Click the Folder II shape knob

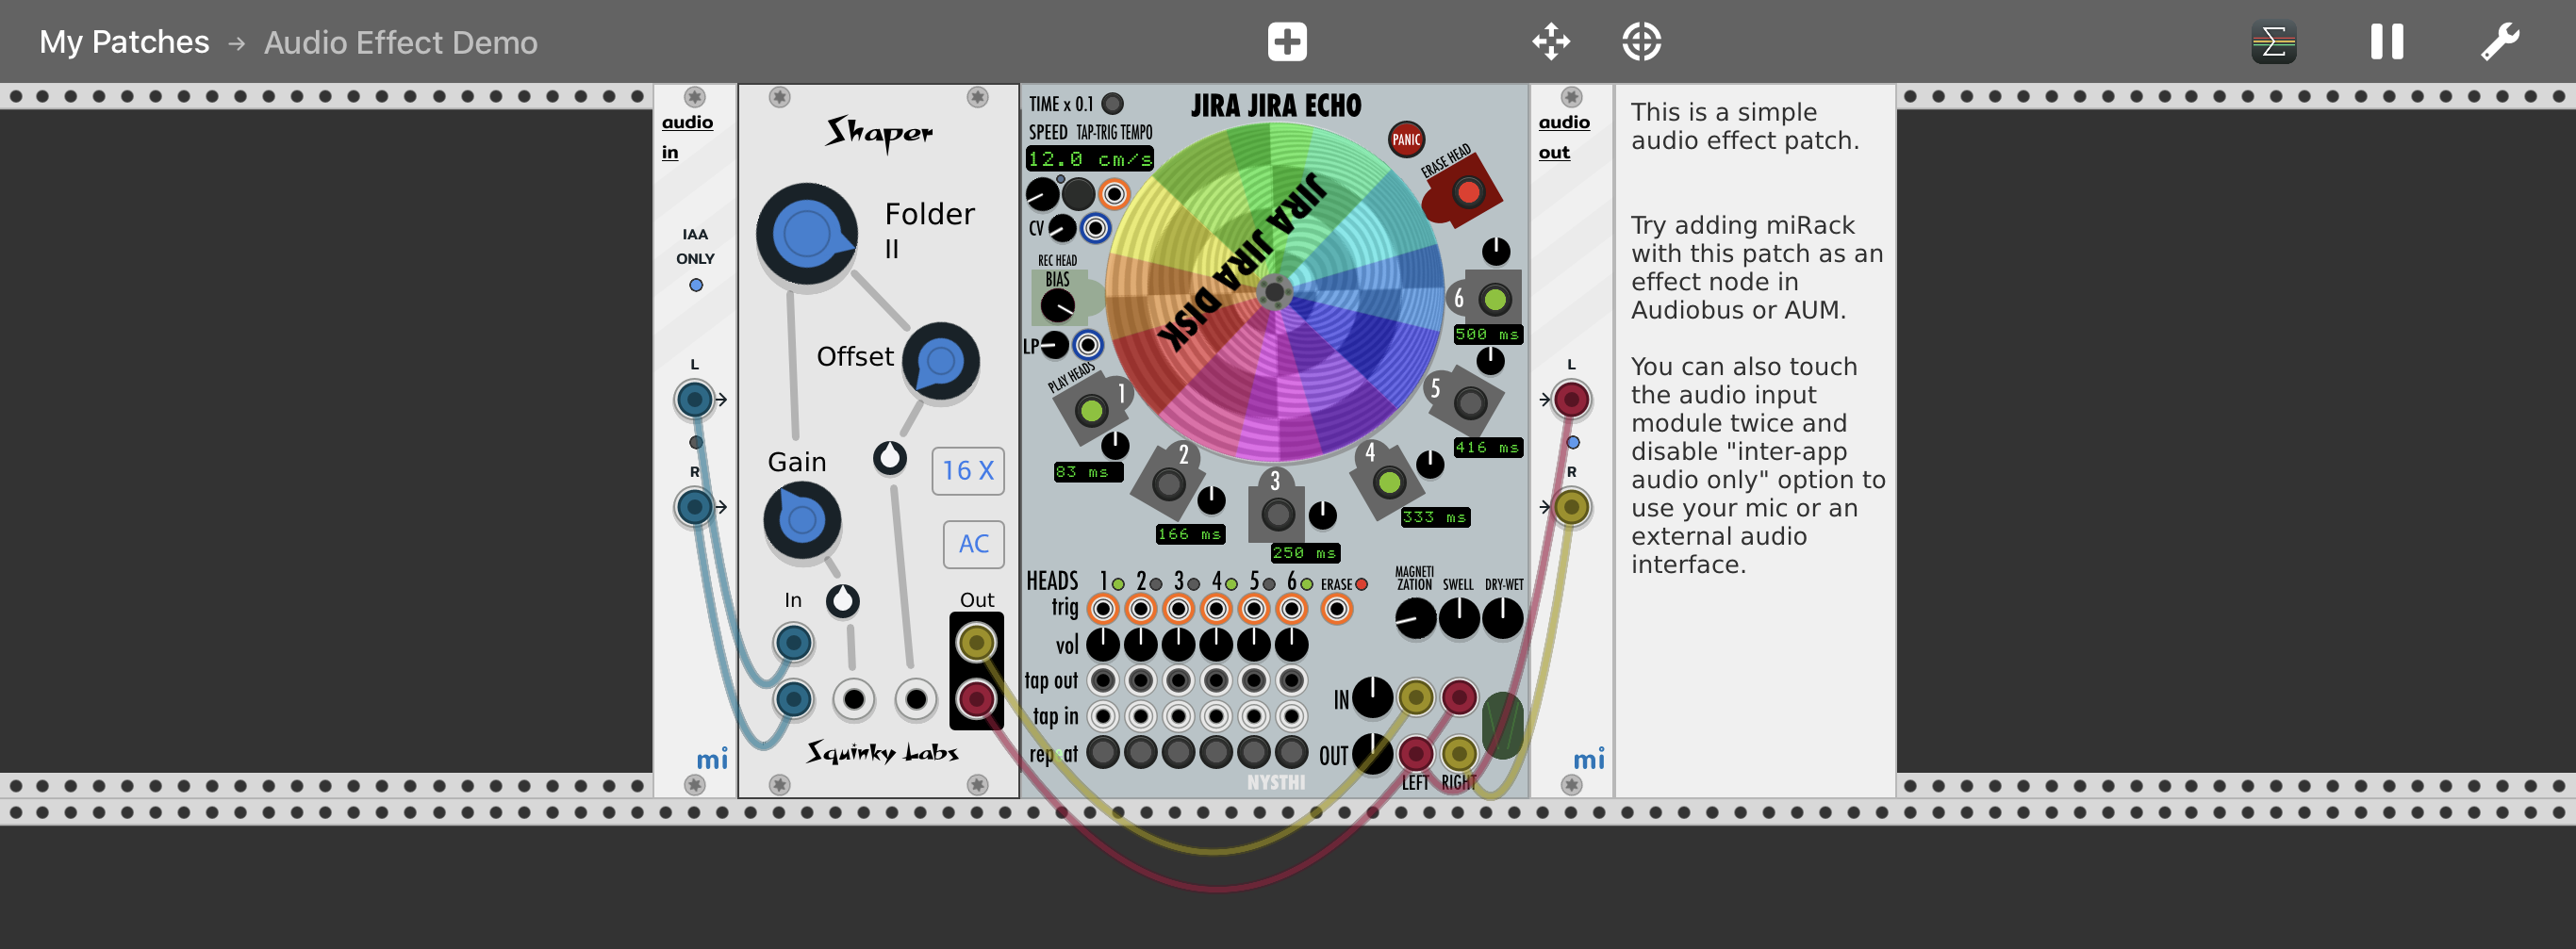(806, 234)
